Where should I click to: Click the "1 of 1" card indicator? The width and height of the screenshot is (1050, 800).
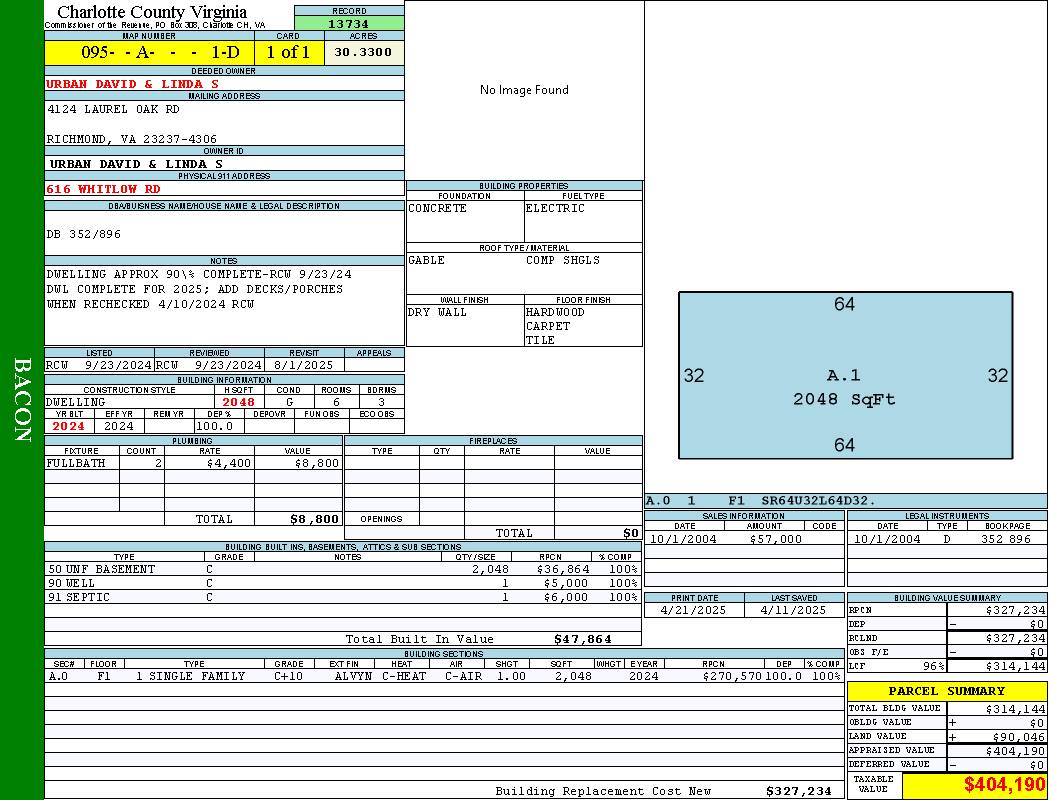[289, 52]
